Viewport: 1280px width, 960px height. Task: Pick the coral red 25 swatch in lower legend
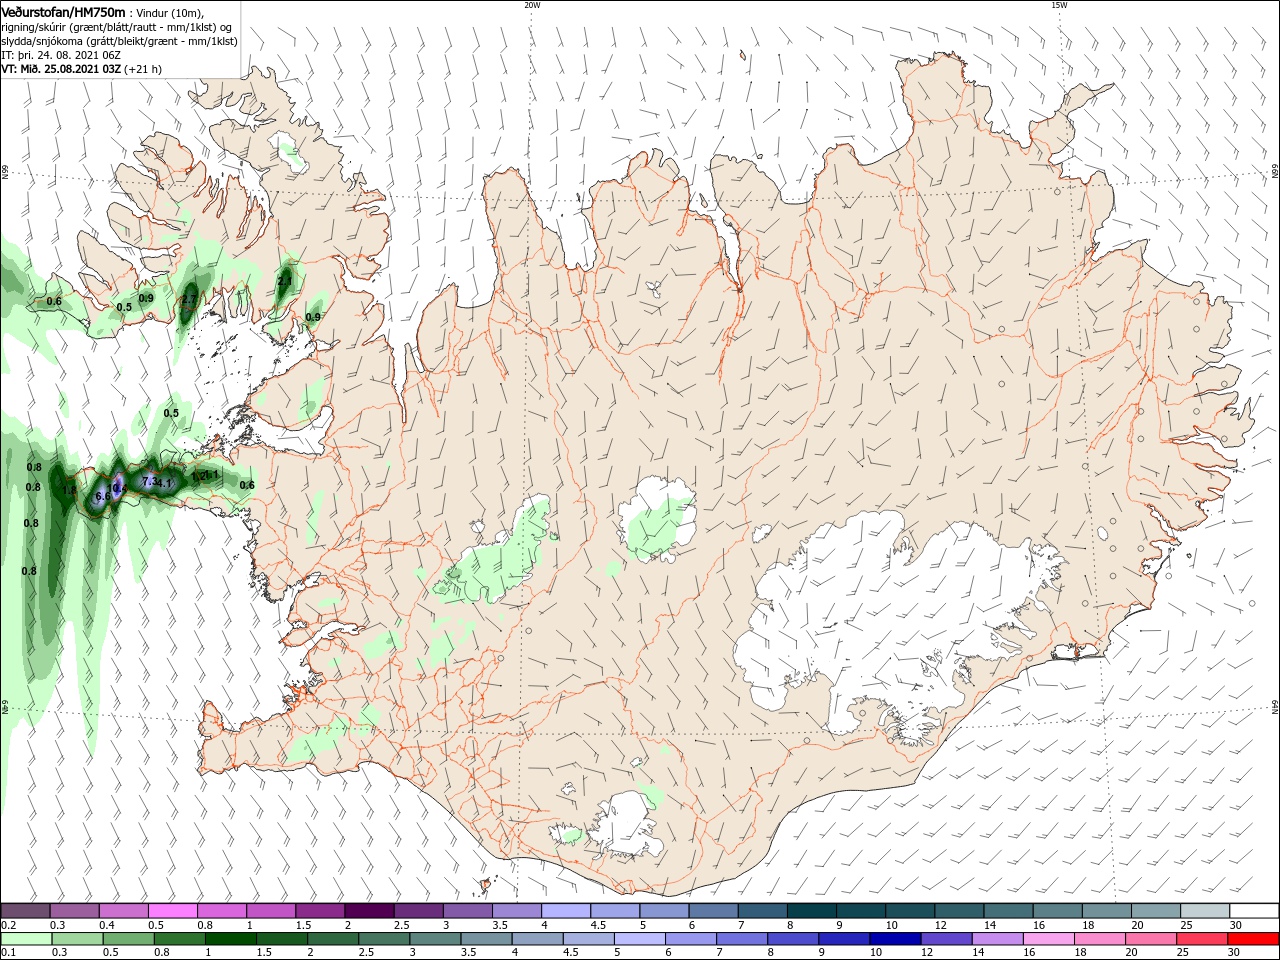[1202, 939]
